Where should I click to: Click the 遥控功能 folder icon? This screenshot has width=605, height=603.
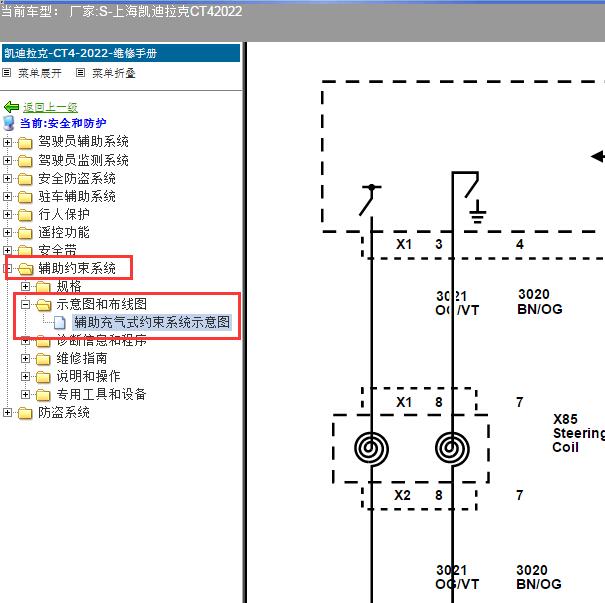[x=25, y=233]
